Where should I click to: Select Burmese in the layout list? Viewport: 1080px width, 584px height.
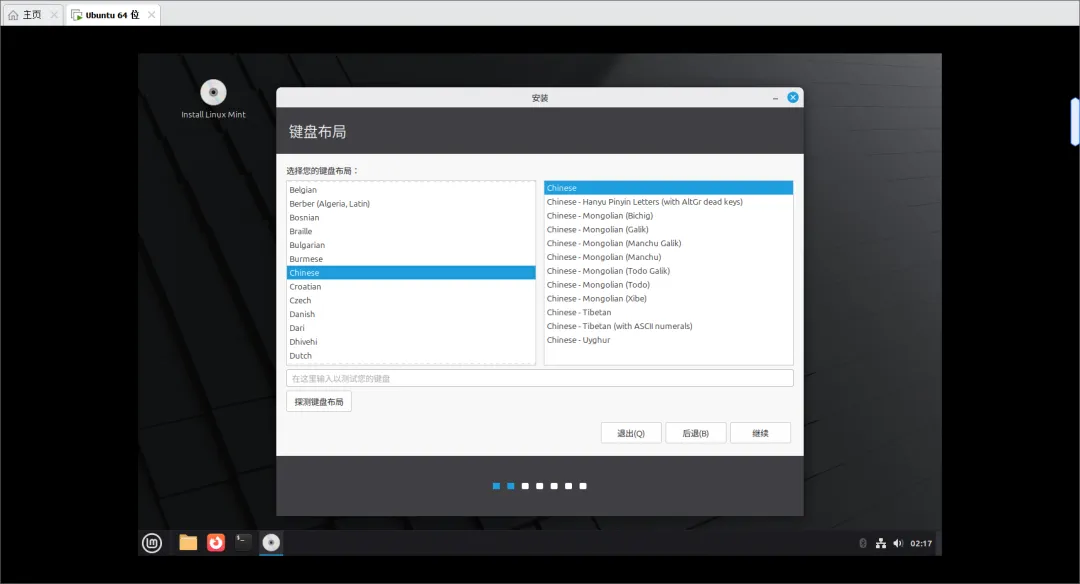click(411, 259)
